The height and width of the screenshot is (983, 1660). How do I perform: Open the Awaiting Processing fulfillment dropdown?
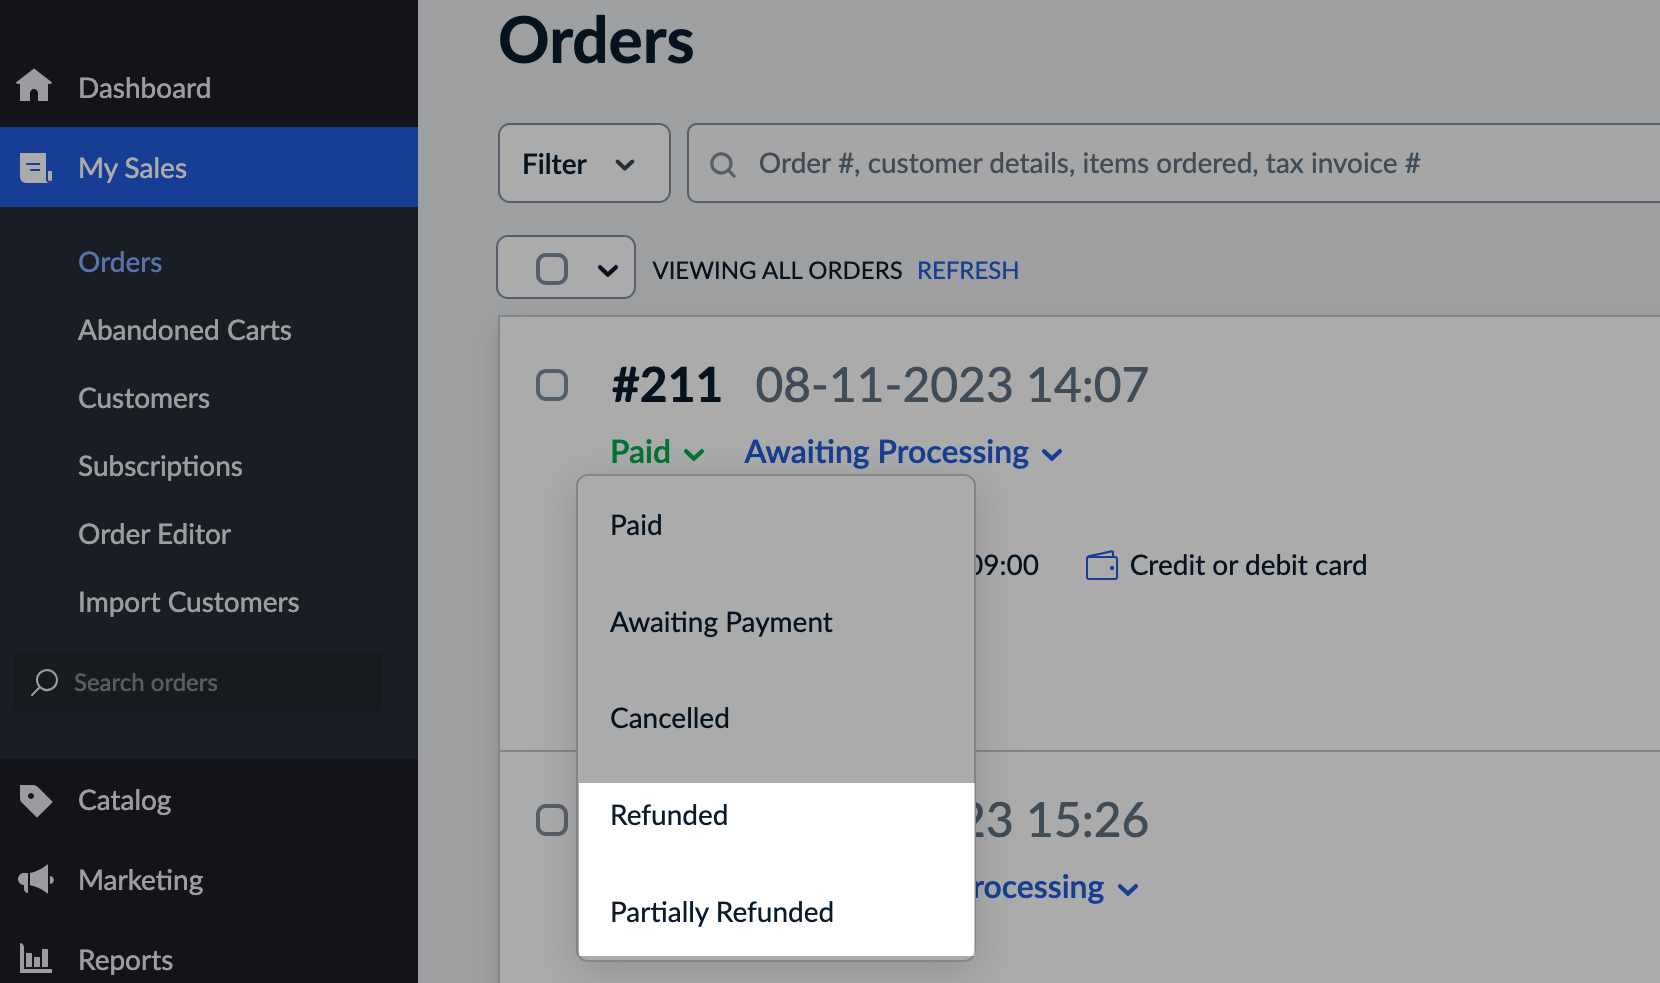point(901,451)
